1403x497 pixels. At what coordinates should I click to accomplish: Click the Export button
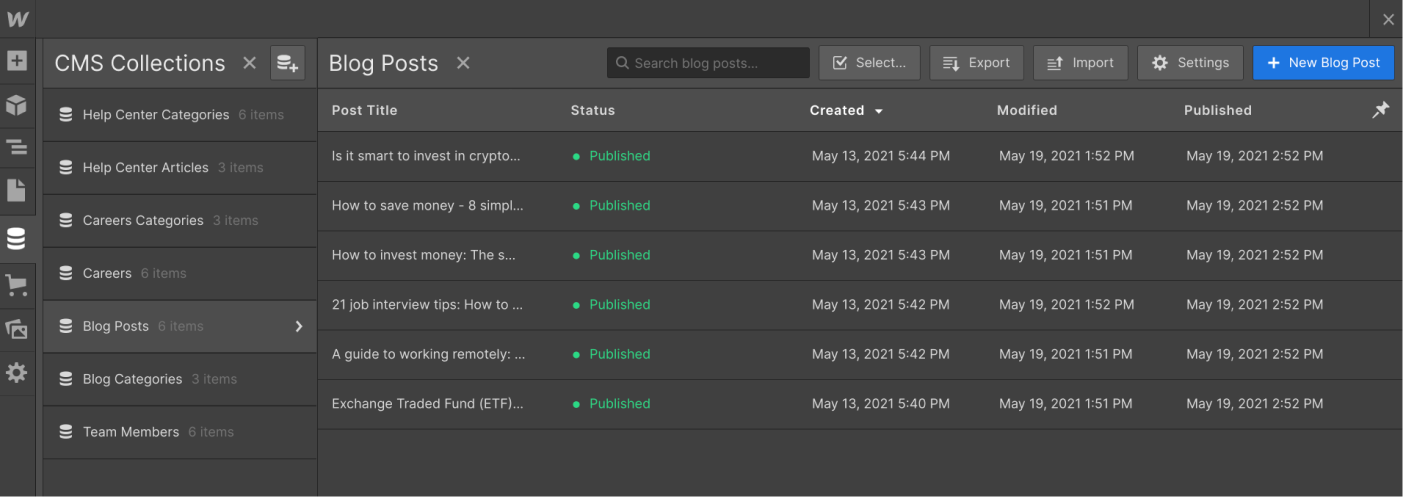click(976, 63)
